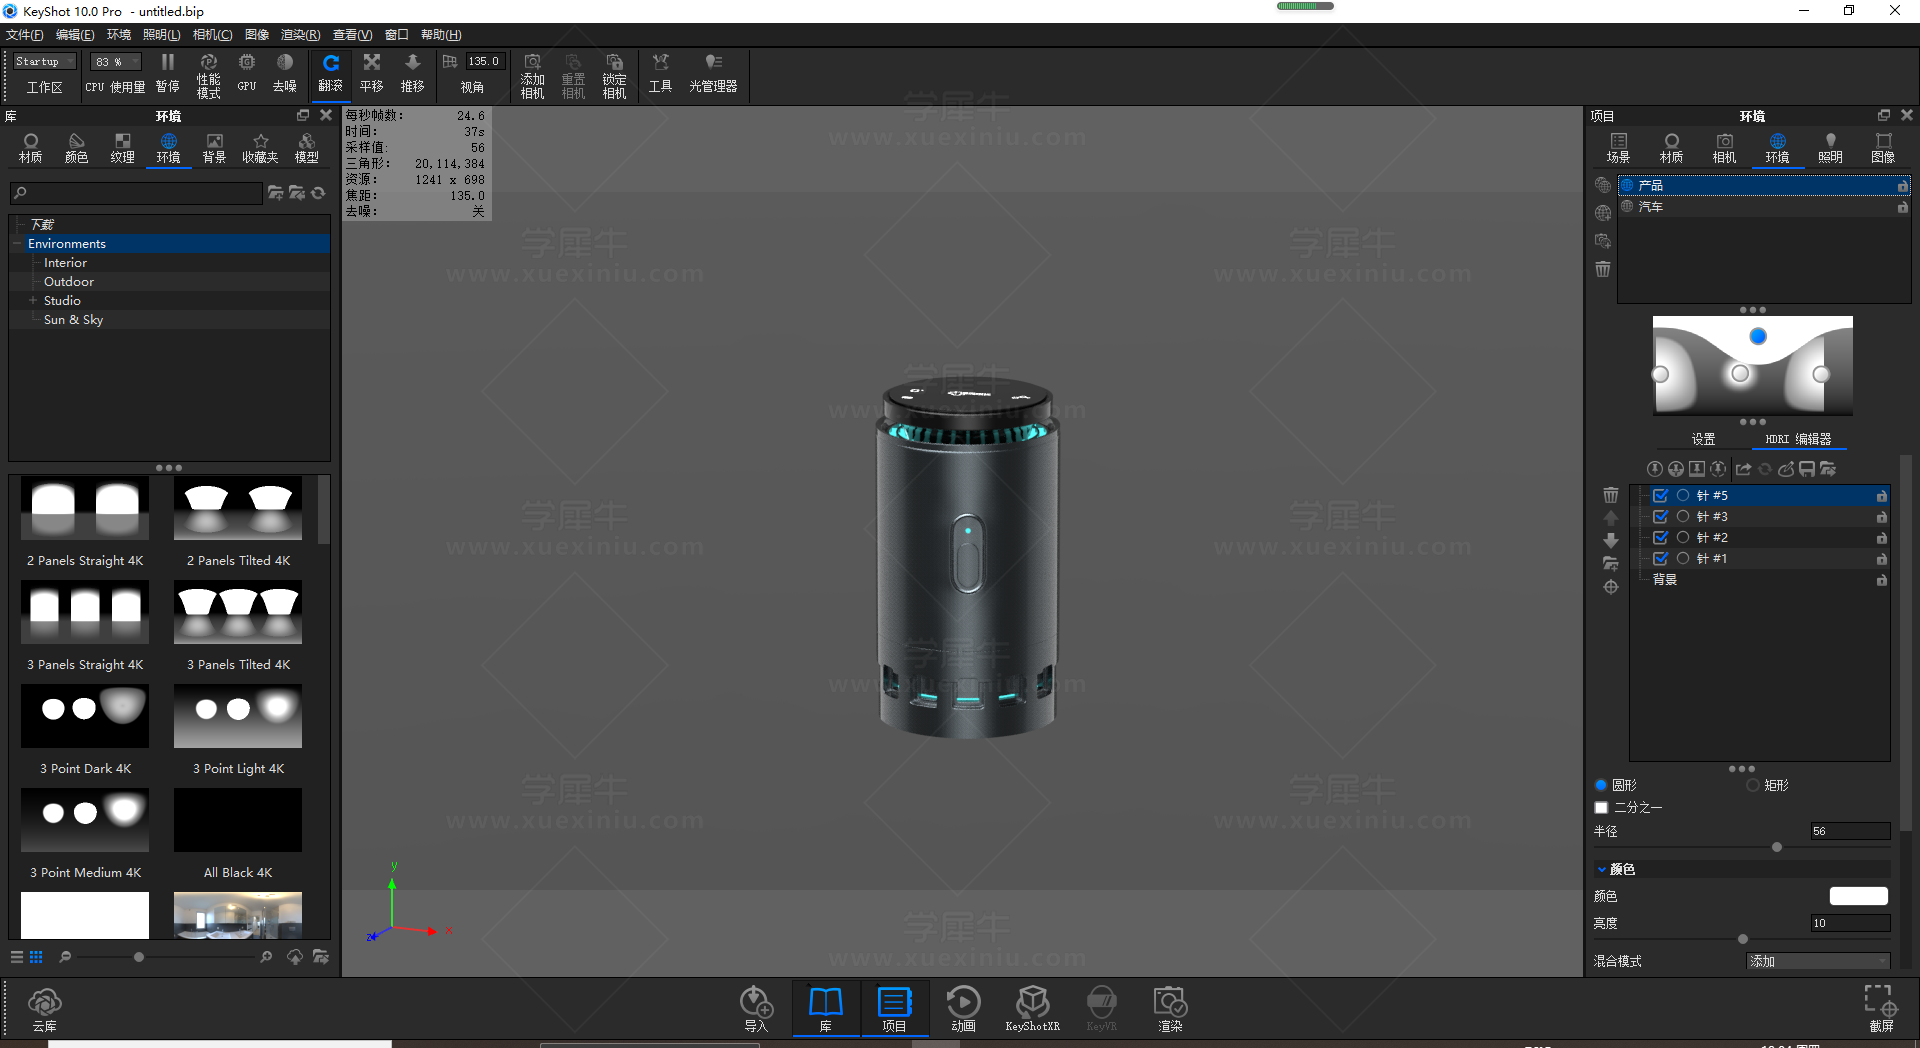
Task: Select the 翻滚 tumble camera tool
Action: pos(330,73)
